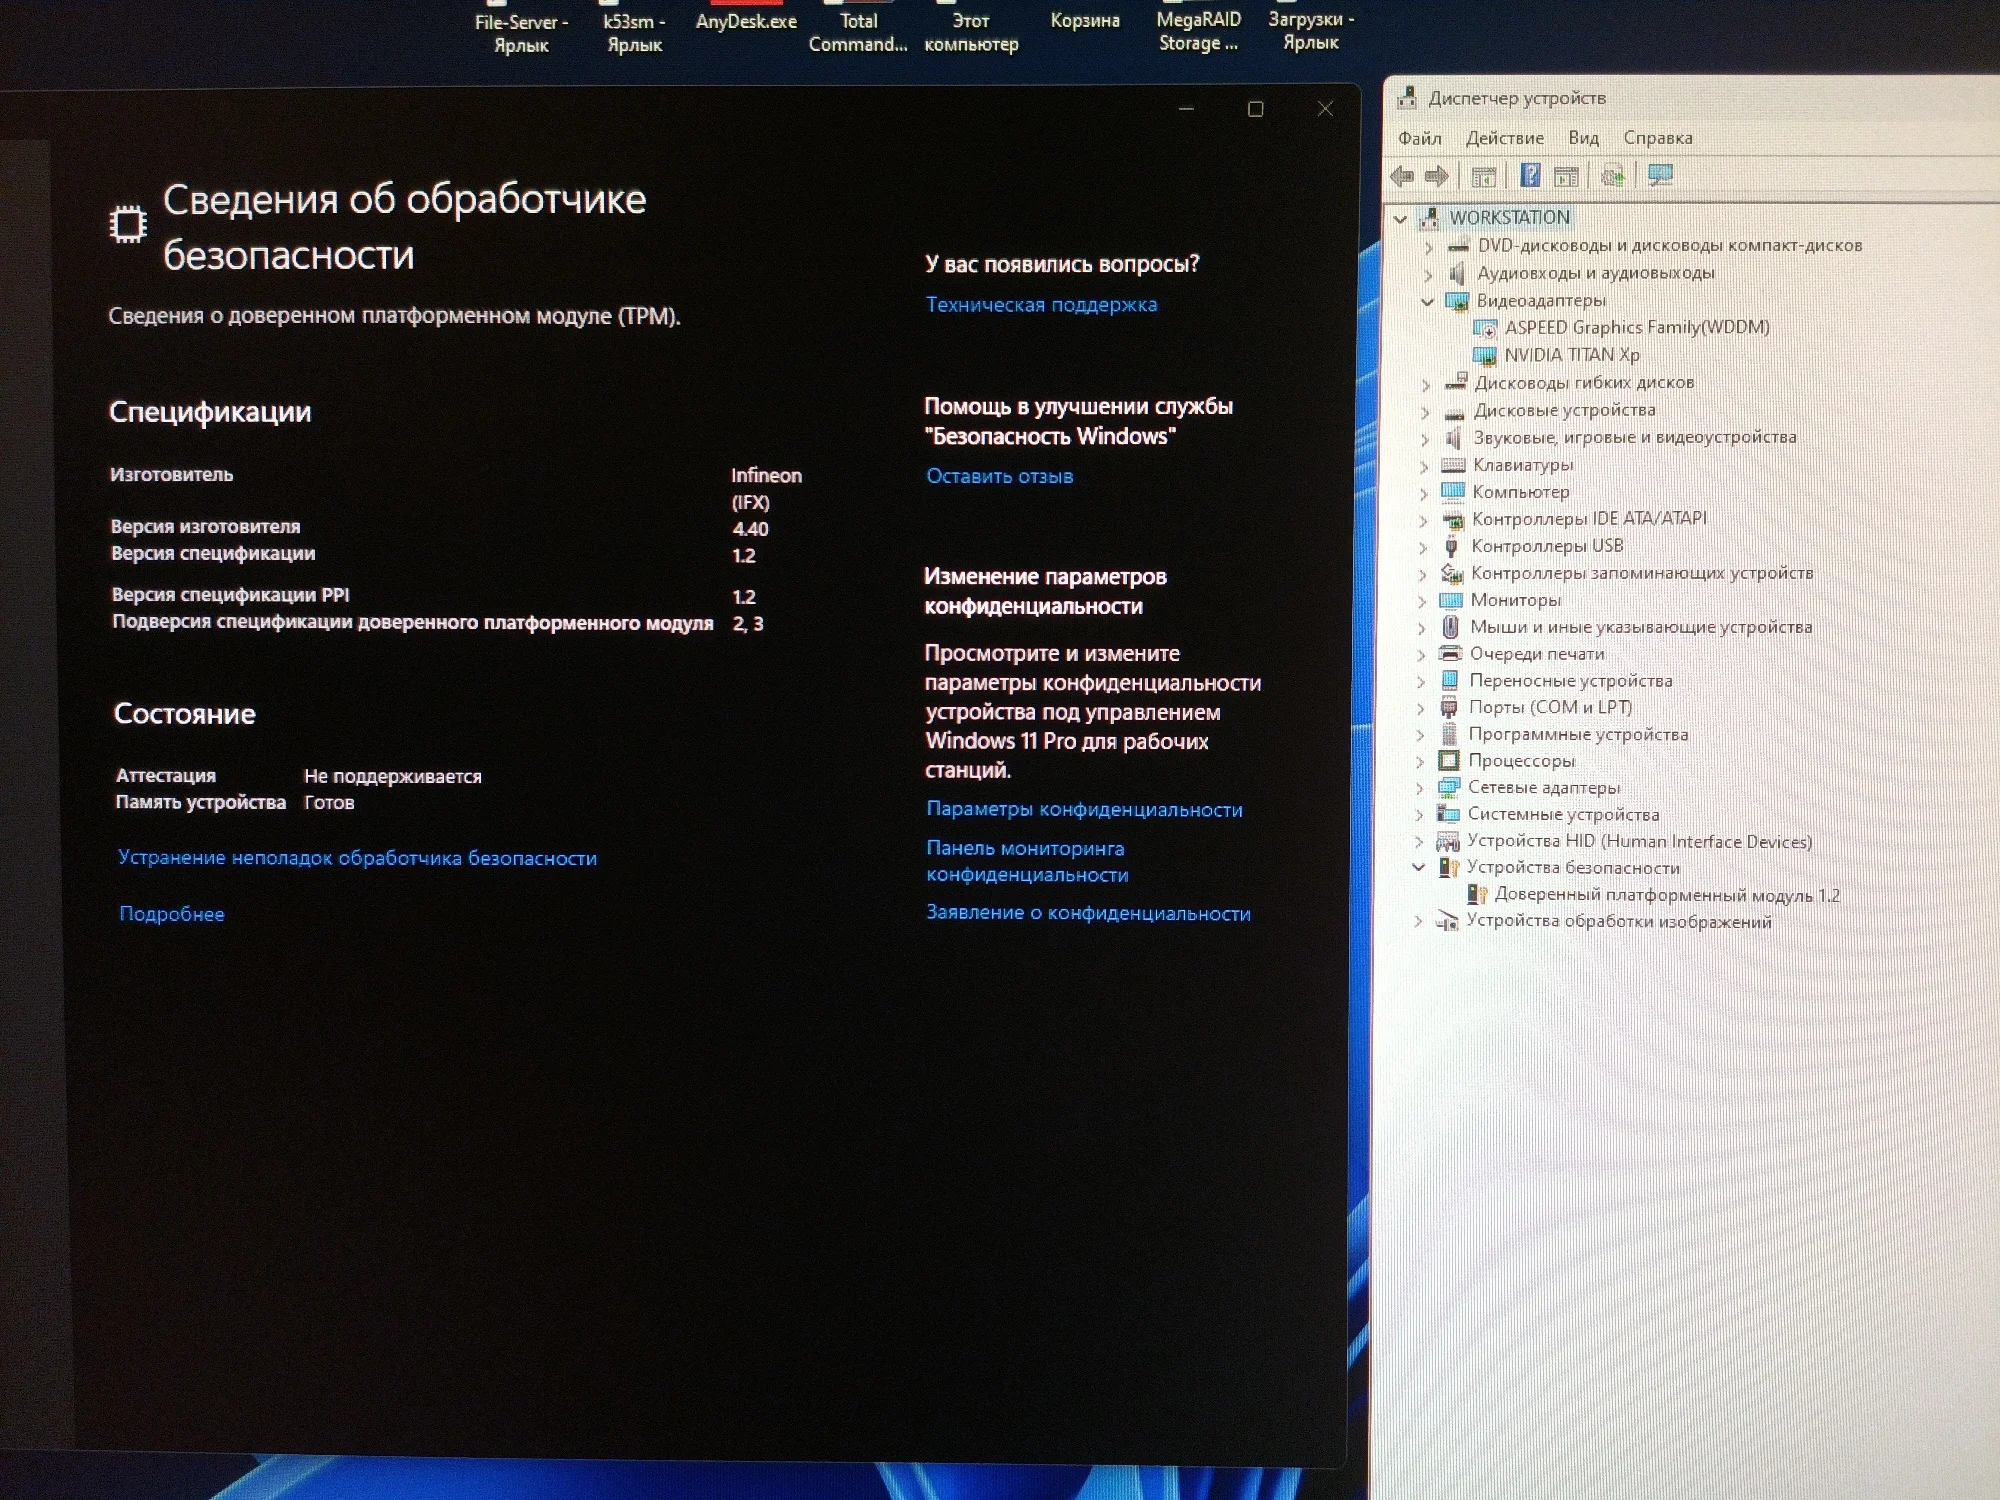Open the Вид menu in Device Manager
Image resolution: width=2000 pixels, height=1500 pixels.
coord(1584,138)
